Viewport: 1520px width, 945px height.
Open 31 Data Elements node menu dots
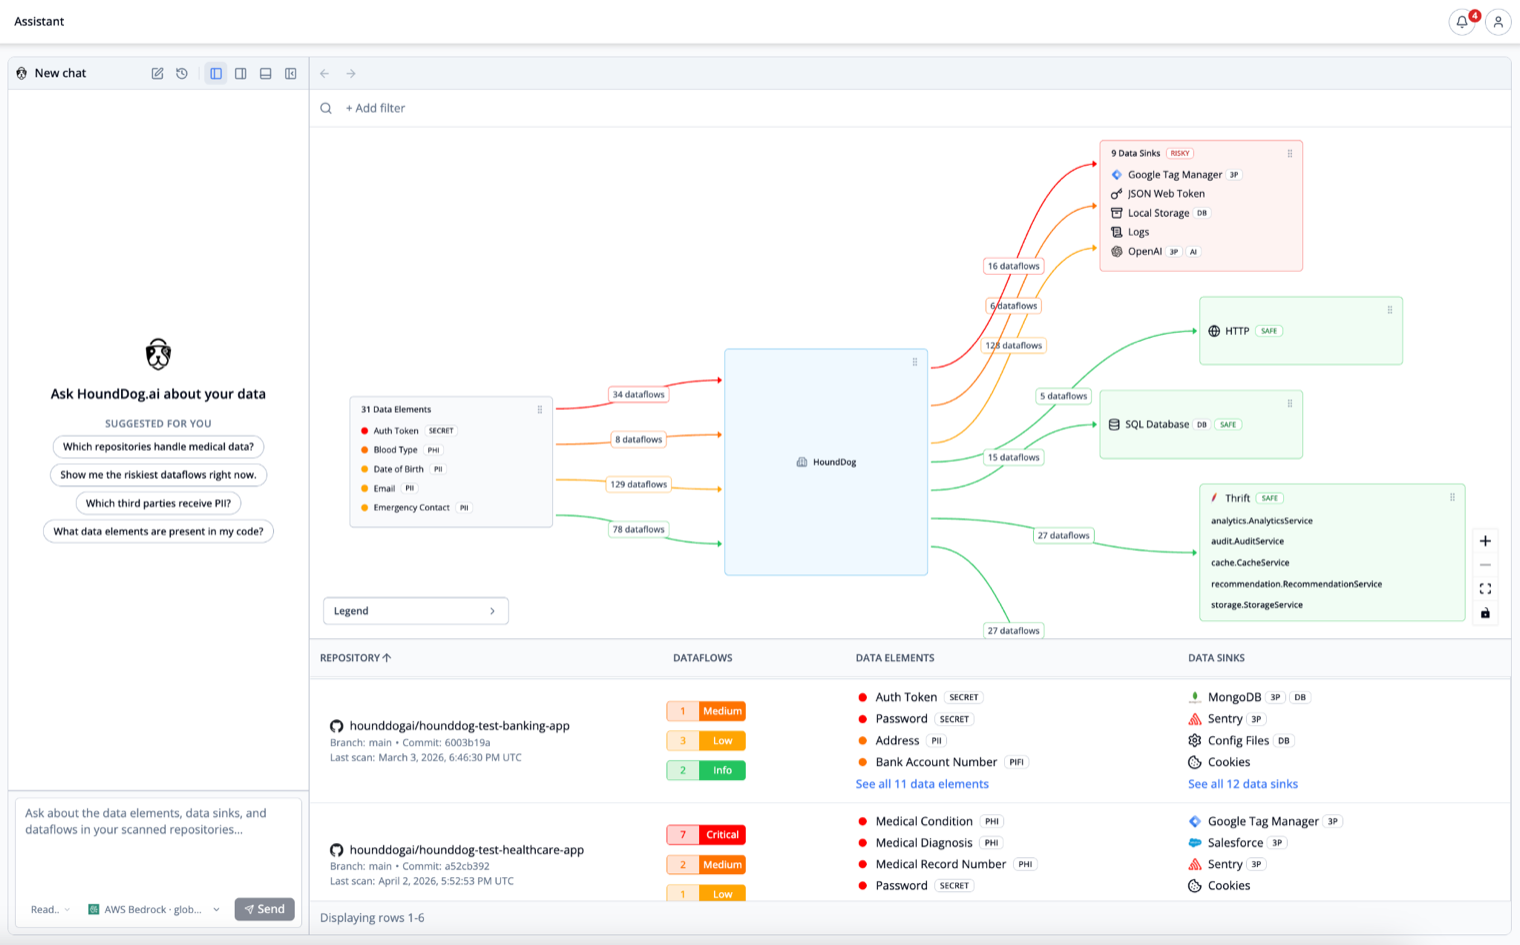tap(540, 409)
